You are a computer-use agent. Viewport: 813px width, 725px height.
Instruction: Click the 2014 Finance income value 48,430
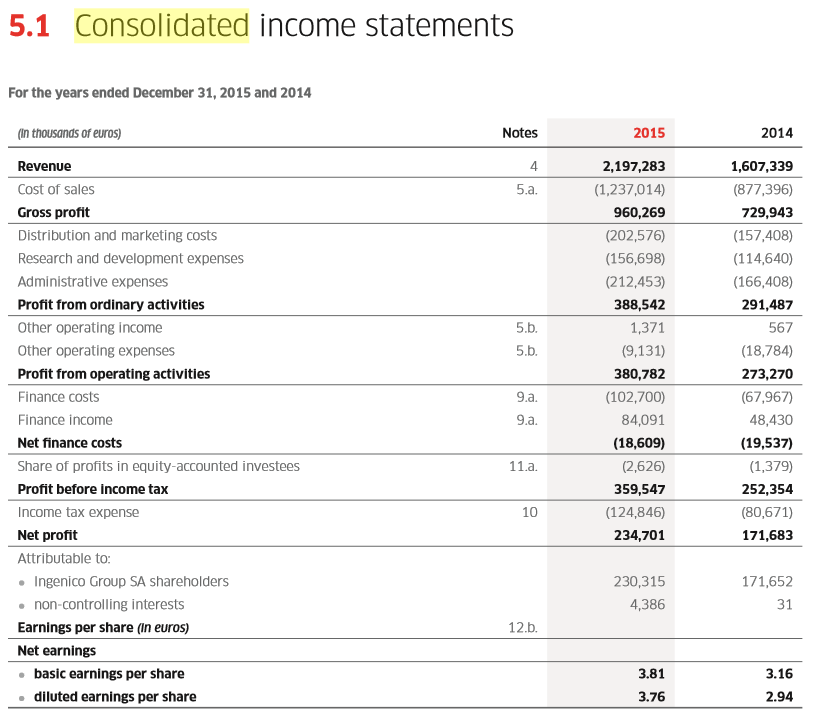(x=770, y=420)
